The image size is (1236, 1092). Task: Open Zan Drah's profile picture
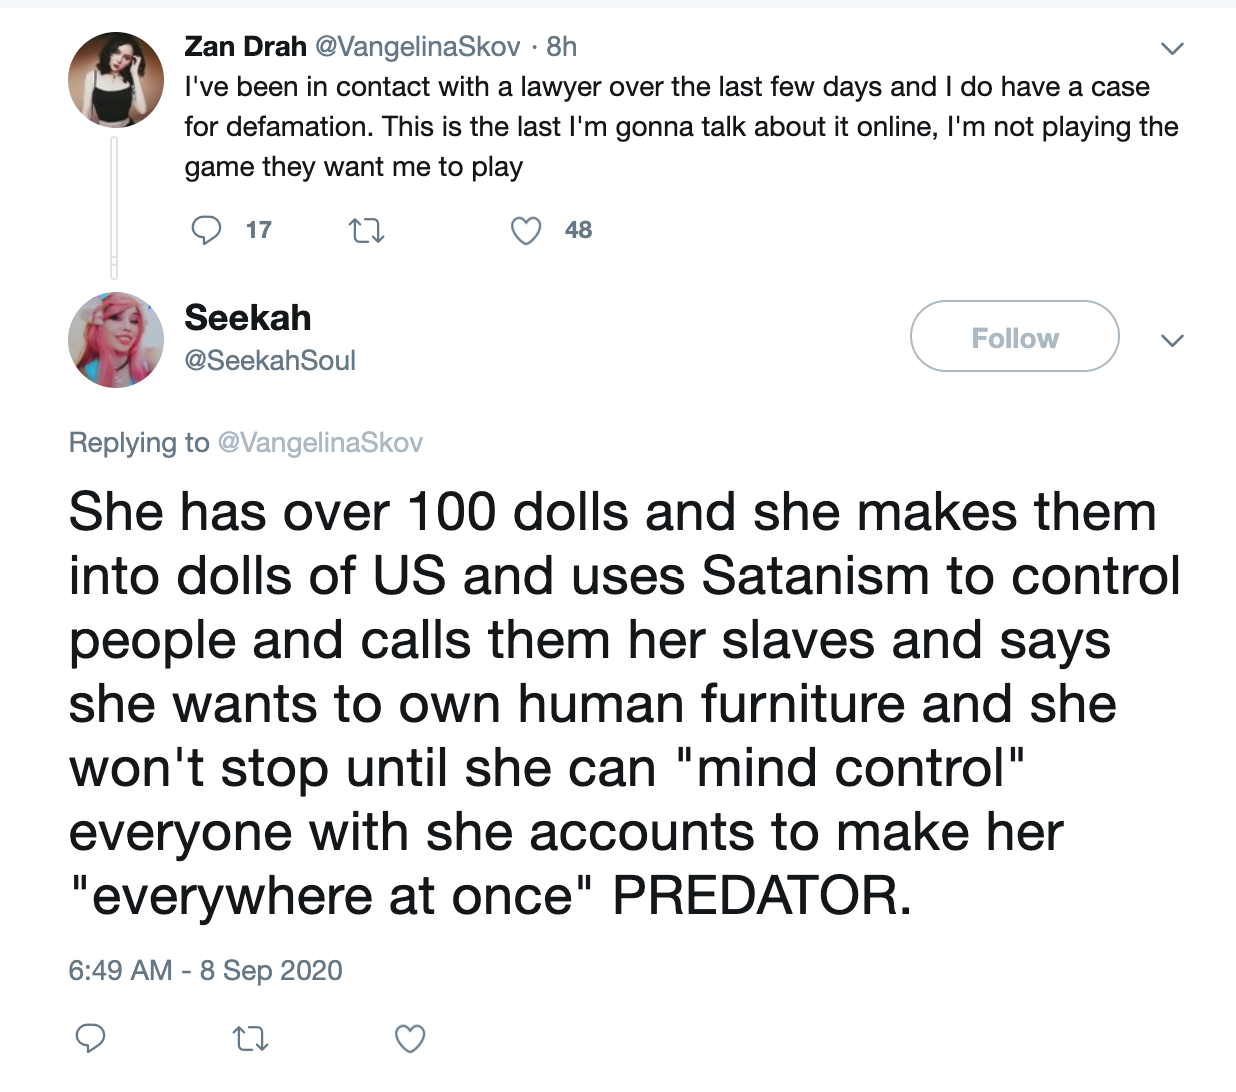(x=116, y=80)
